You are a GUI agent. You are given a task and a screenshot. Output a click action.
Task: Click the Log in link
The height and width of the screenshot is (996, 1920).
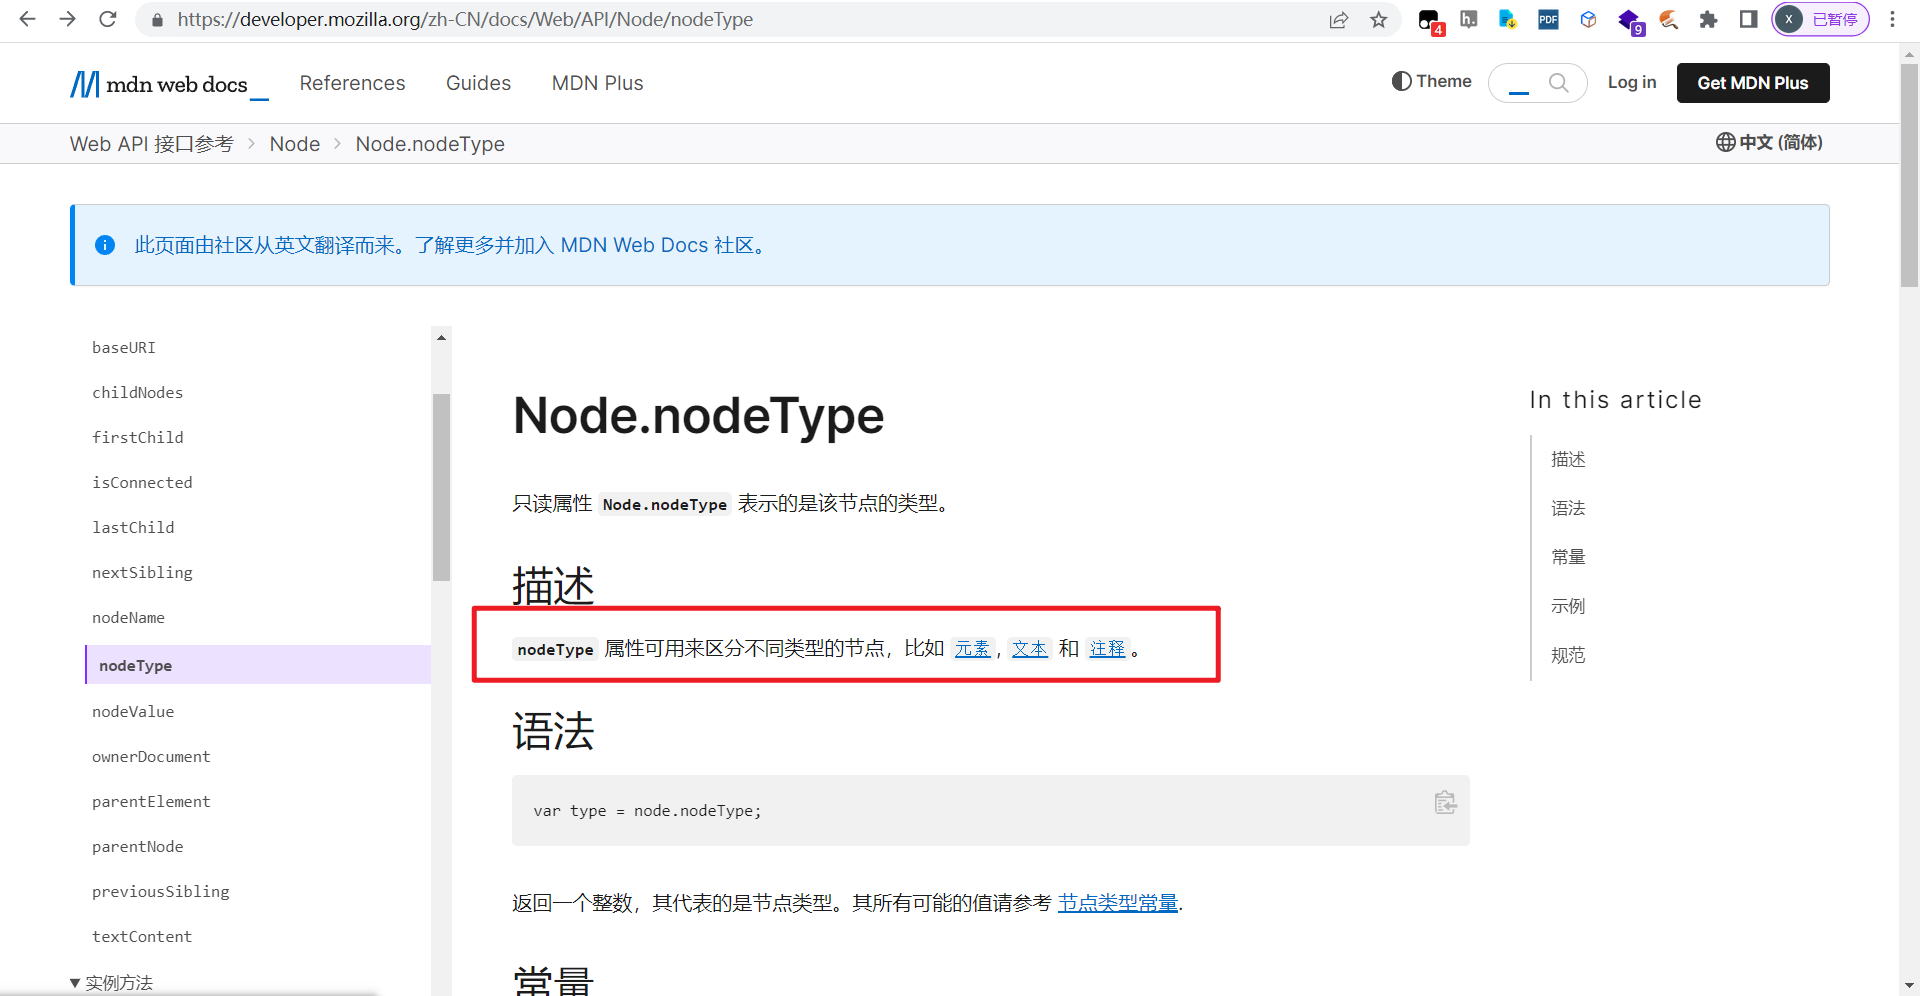click(x=1631, y=82)
